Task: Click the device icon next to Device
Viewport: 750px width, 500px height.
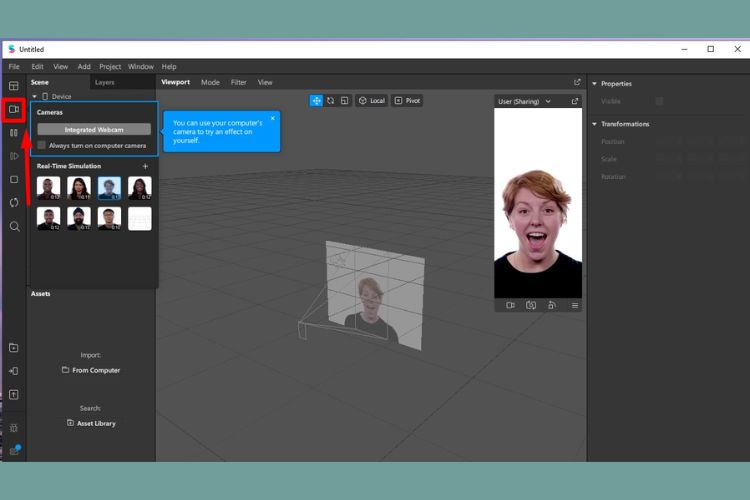Action: point(45,96)
